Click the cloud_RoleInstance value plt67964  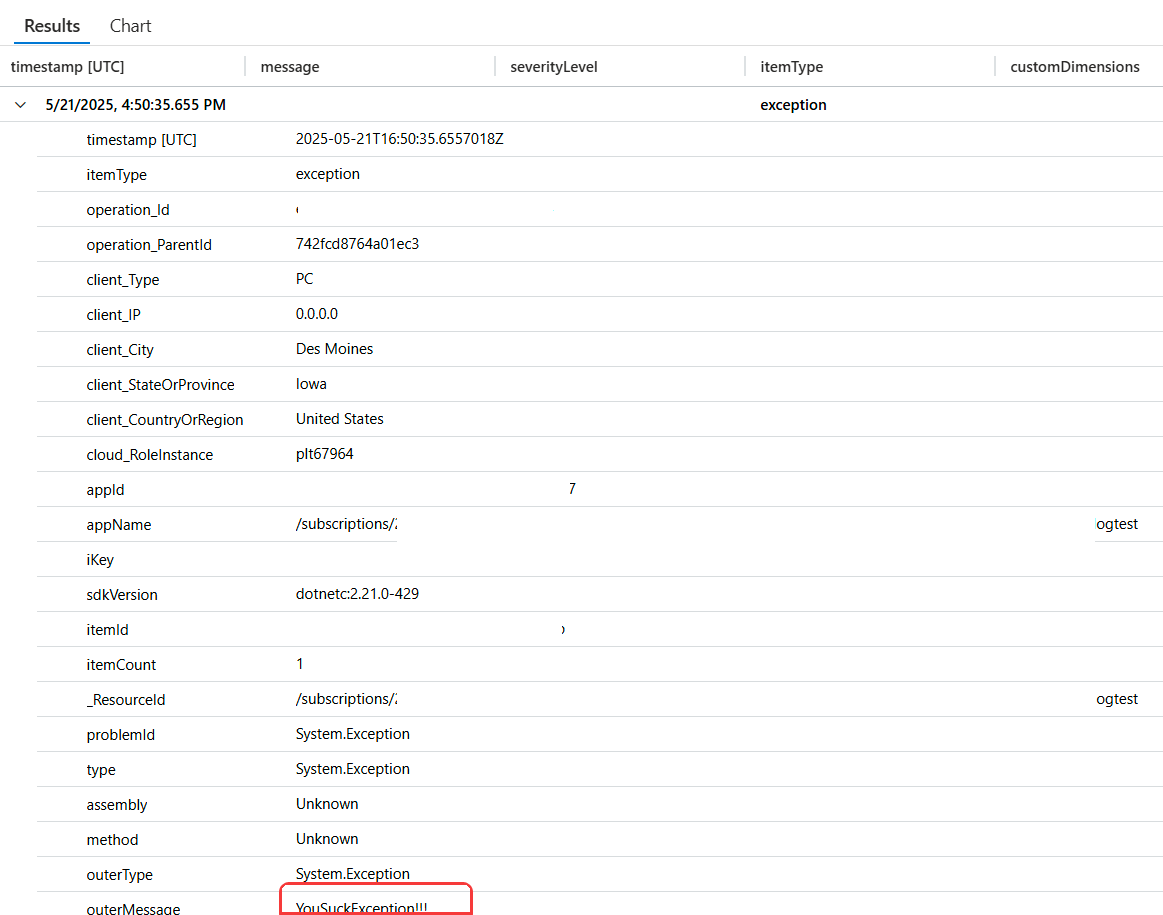click(x=324, y=454)
